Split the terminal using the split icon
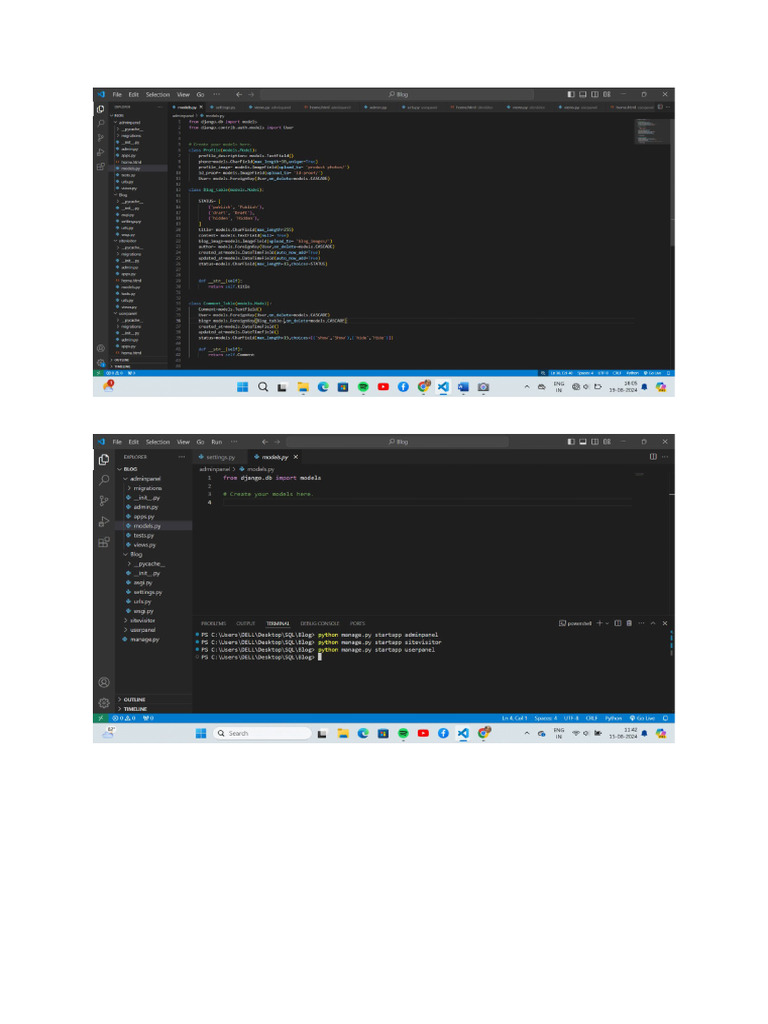 [618, 623]
